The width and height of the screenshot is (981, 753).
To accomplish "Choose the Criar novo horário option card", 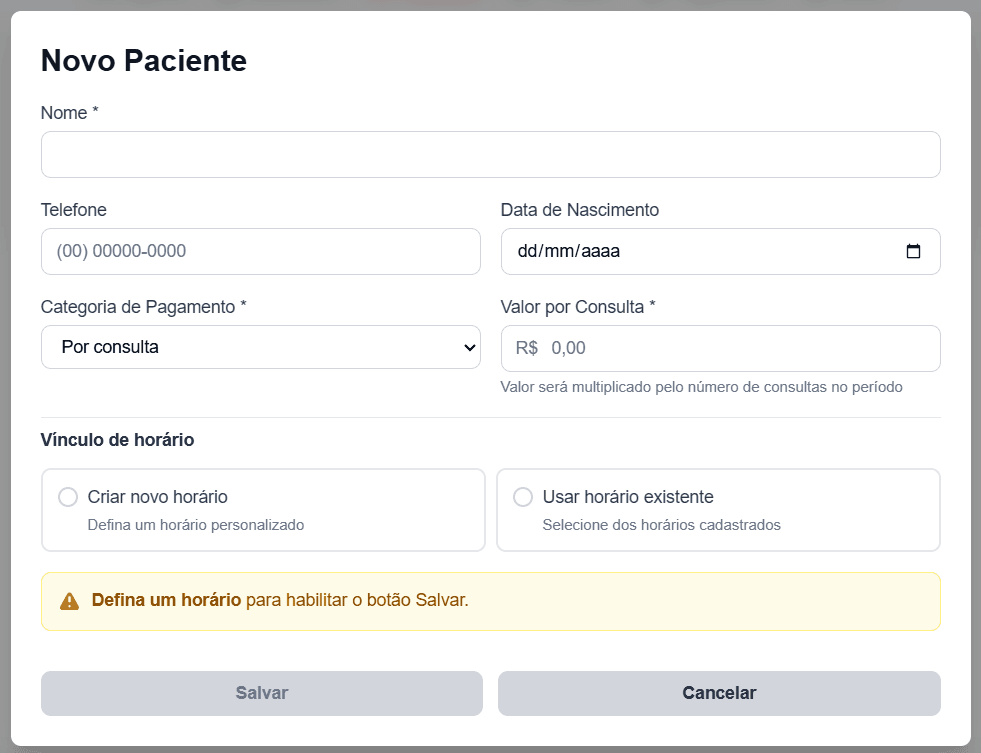I will click(262, 509).
